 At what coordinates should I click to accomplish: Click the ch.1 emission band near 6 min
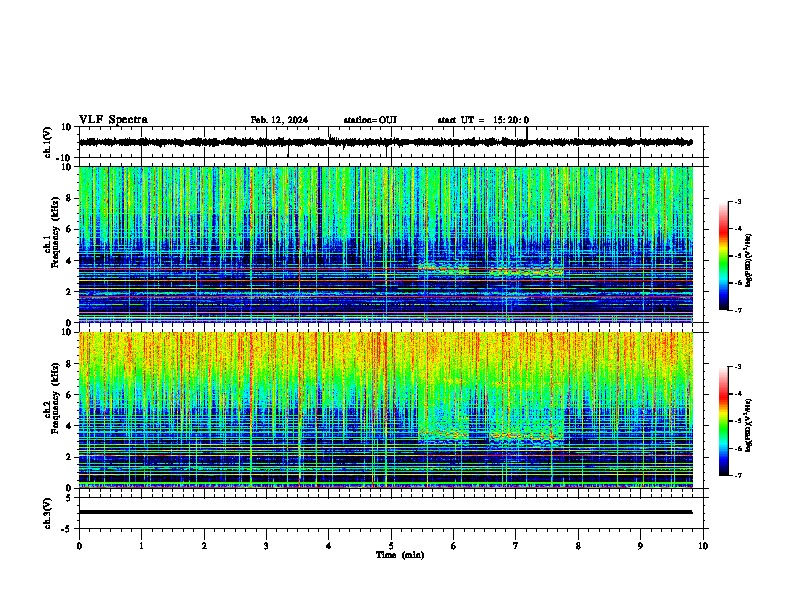[x=443, y=269]
